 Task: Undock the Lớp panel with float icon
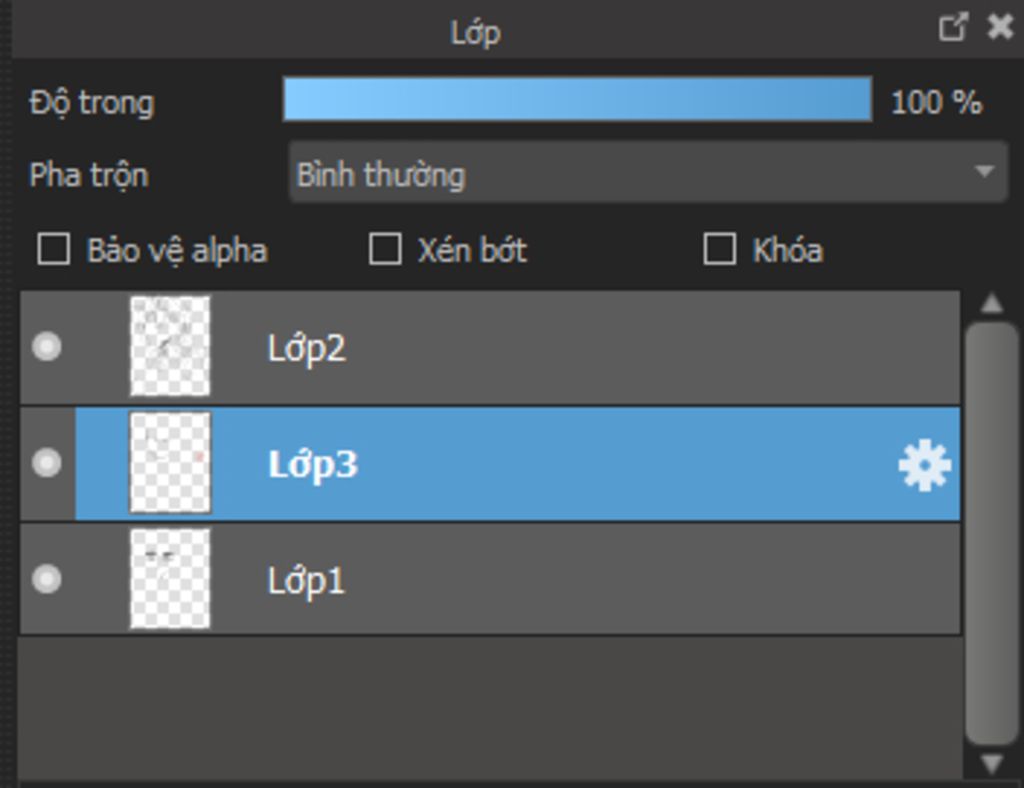pyautogui.click(x=953, y=27)
